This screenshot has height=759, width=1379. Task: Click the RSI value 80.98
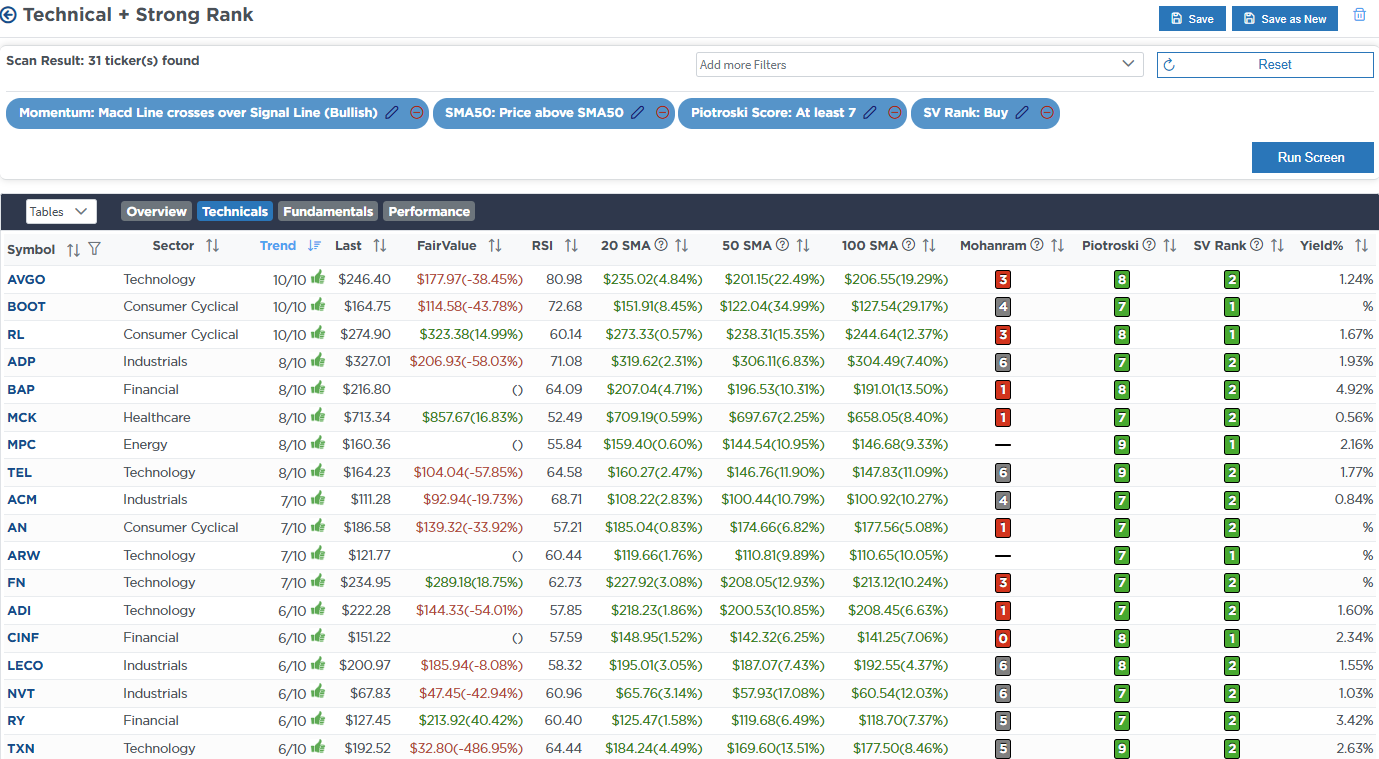pos(564,279)
